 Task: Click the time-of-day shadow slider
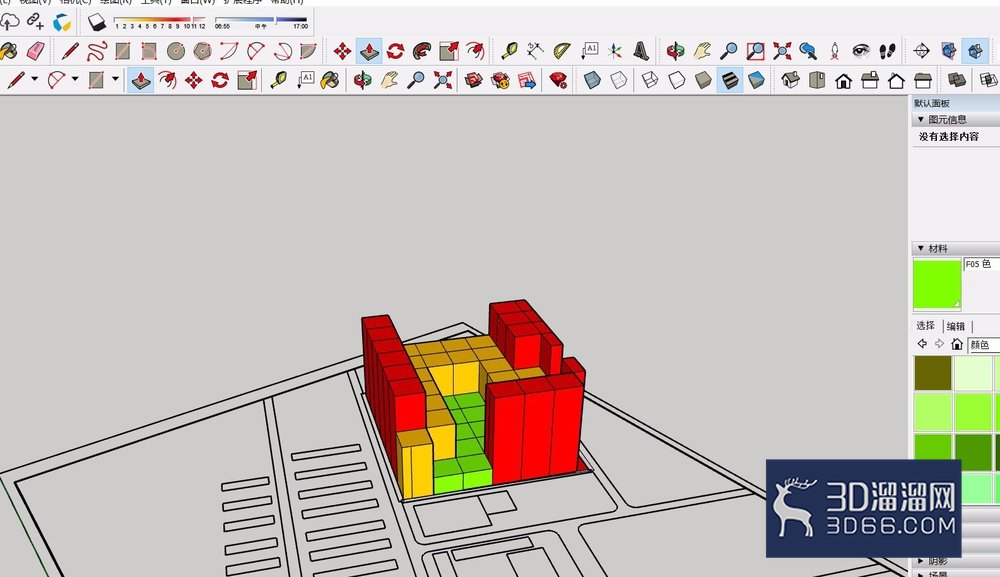click(x=261, y=22)
